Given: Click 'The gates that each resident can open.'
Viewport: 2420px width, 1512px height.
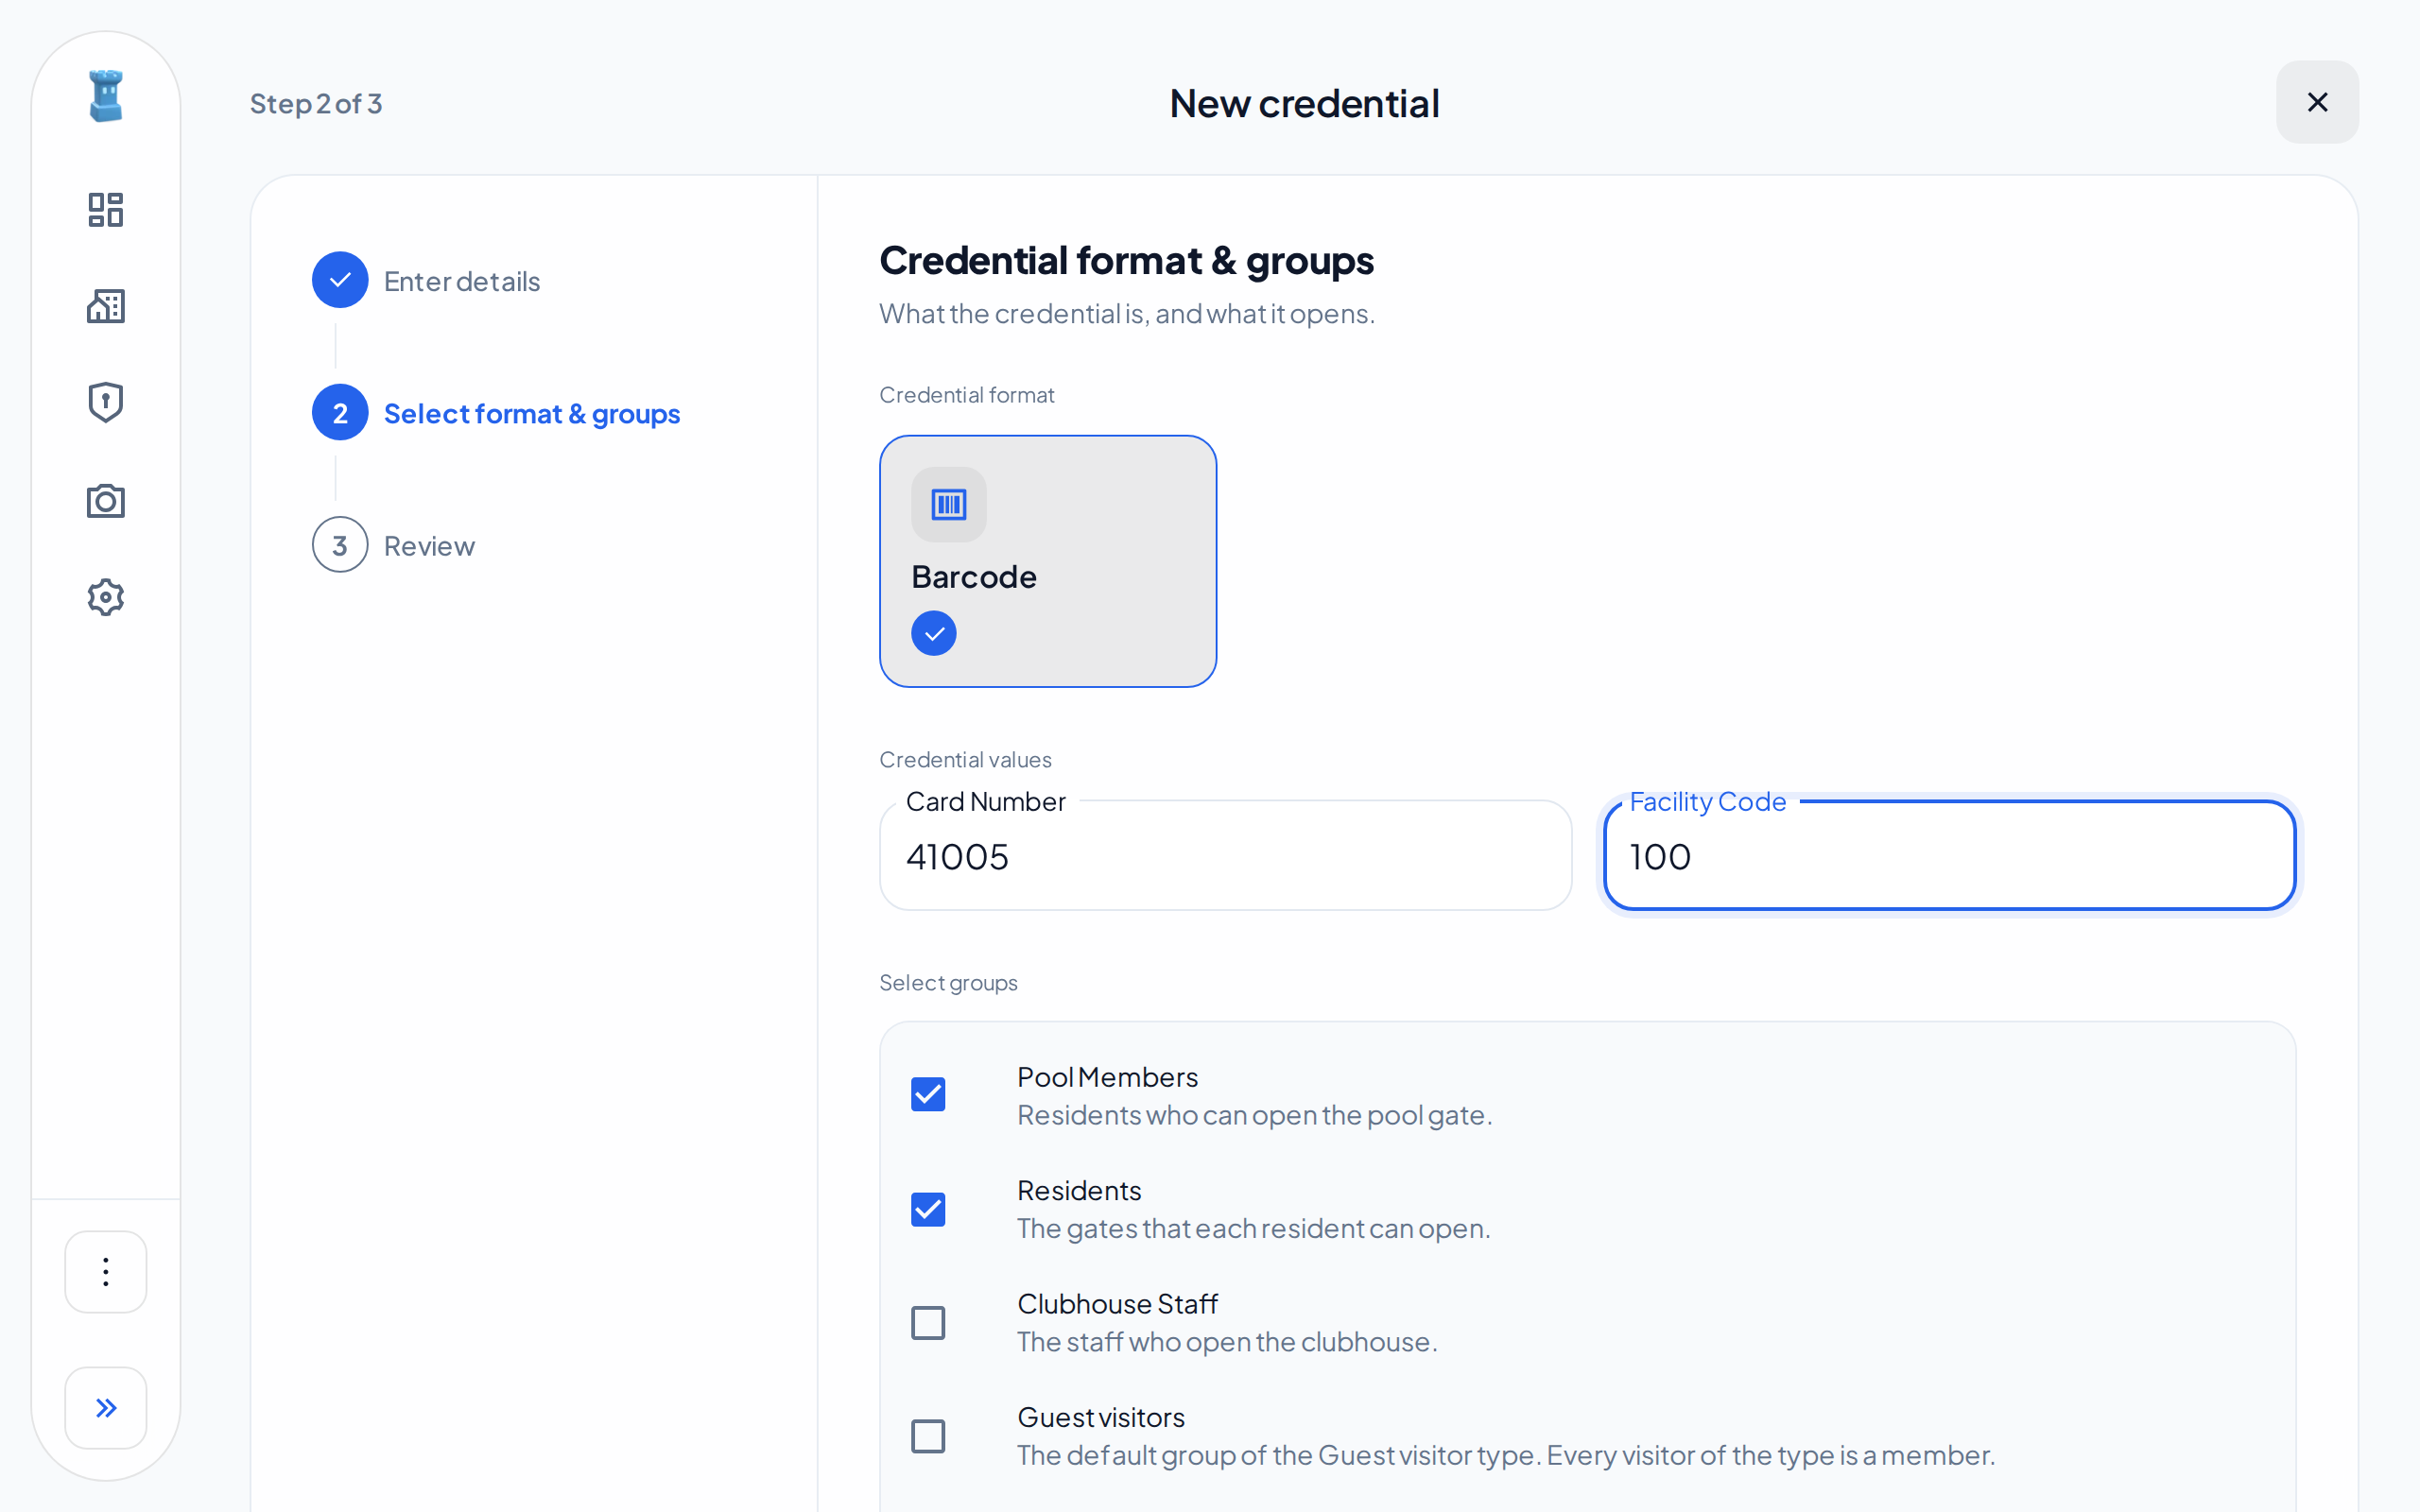Looking at the screenshot, I should pos(1253,1228).
